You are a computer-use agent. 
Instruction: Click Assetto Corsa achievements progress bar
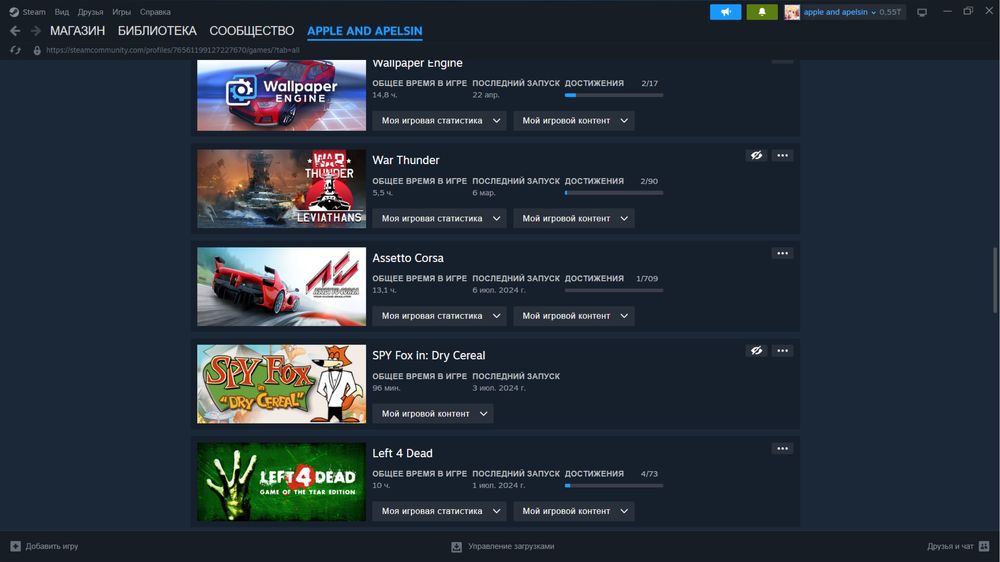pyautogui.click(x=614, y=290)
